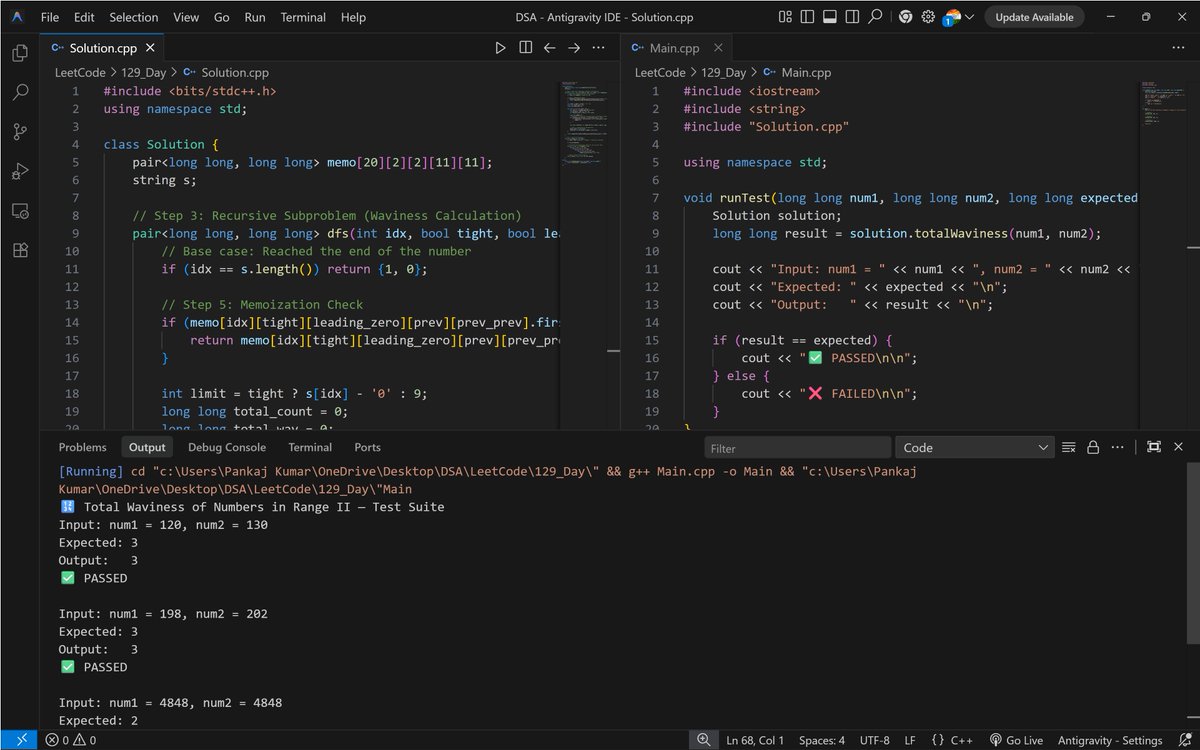
Task: Open the settings gear in title bar
Action: (x=928, y=17)
